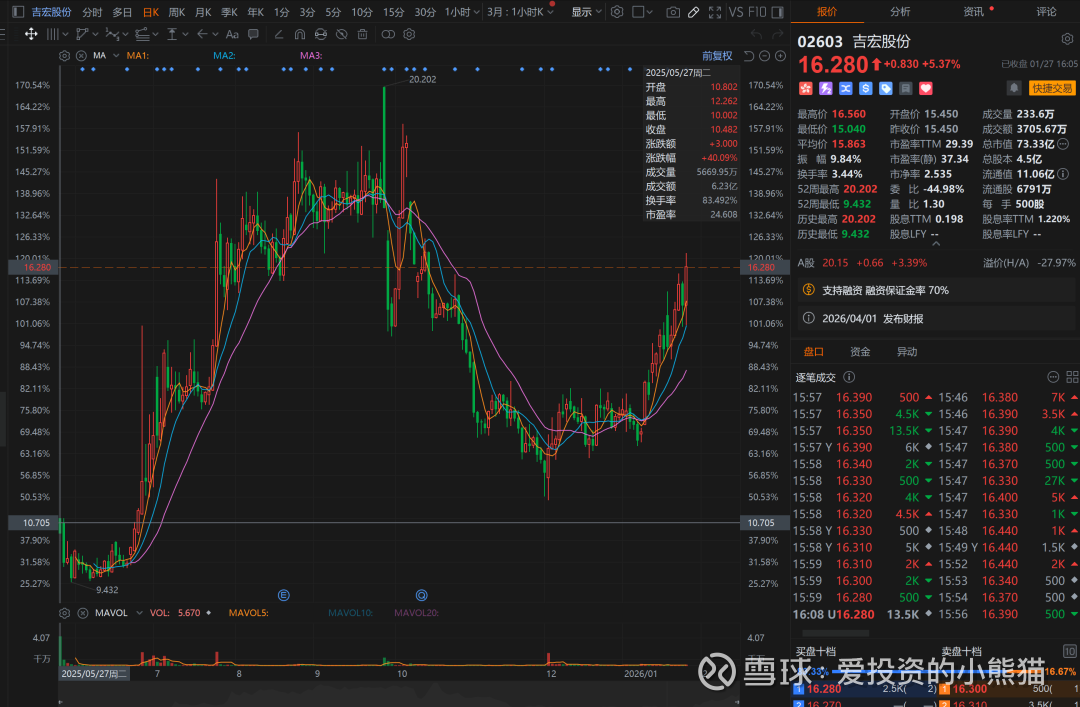Show info tooltip for 总市值

click(x=1063, y=144)
